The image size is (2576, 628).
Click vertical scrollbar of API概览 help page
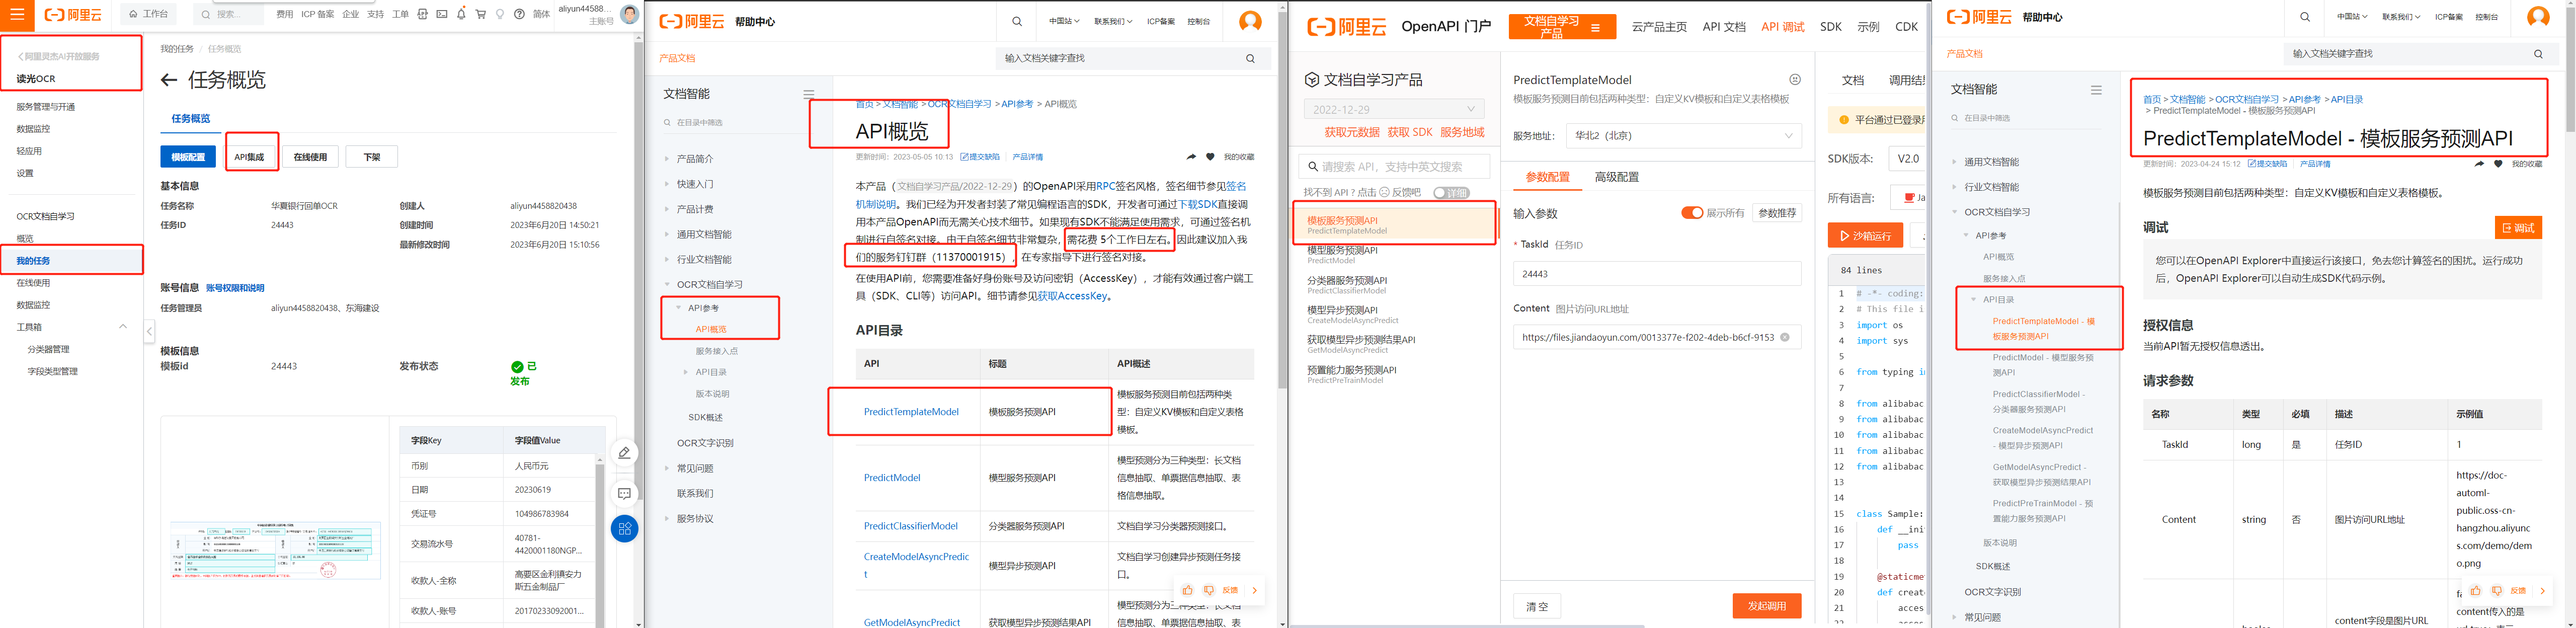(1282, 200)
